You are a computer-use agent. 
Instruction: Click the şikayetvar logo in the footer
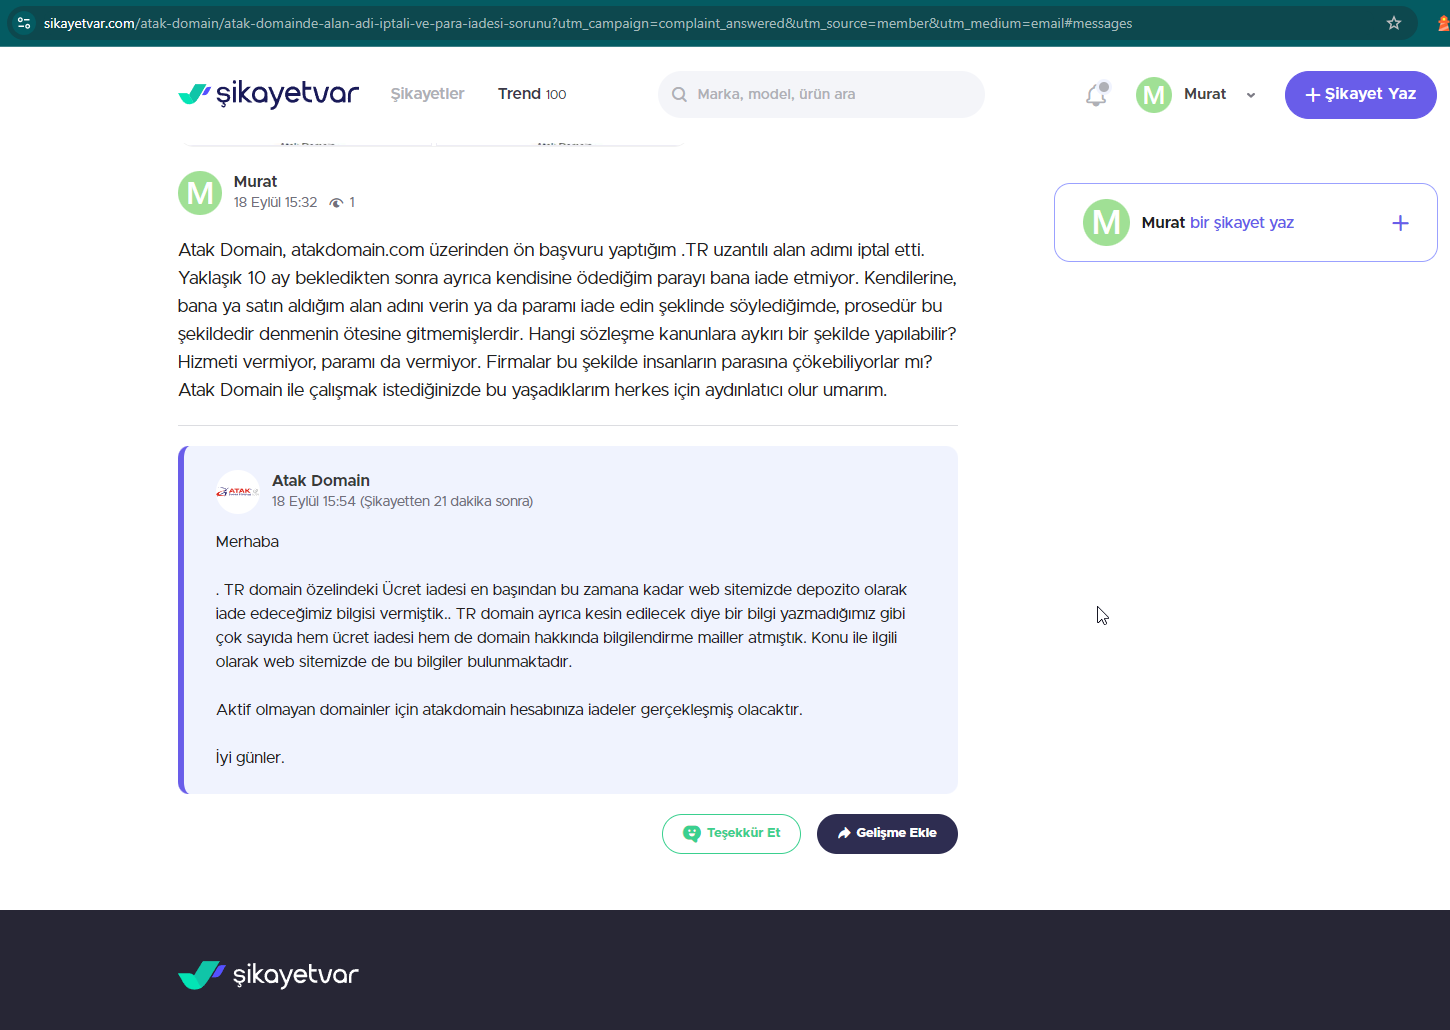[268, 975]
